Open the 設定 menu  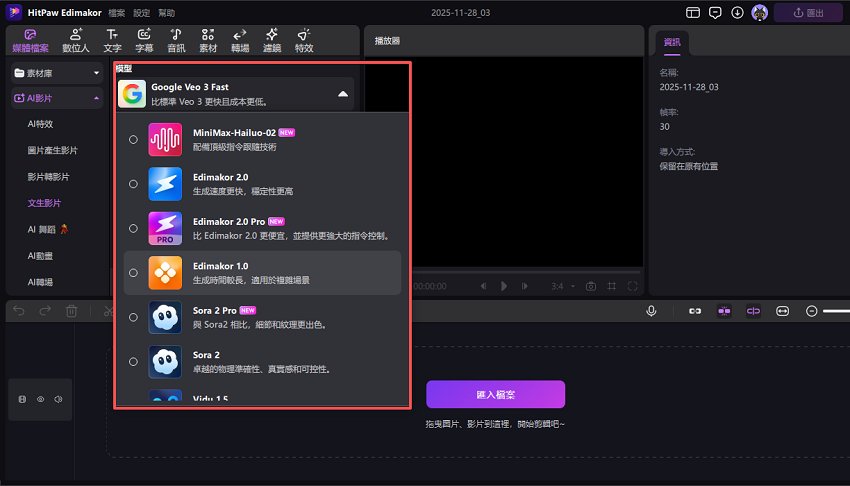(x=141, y=13)
